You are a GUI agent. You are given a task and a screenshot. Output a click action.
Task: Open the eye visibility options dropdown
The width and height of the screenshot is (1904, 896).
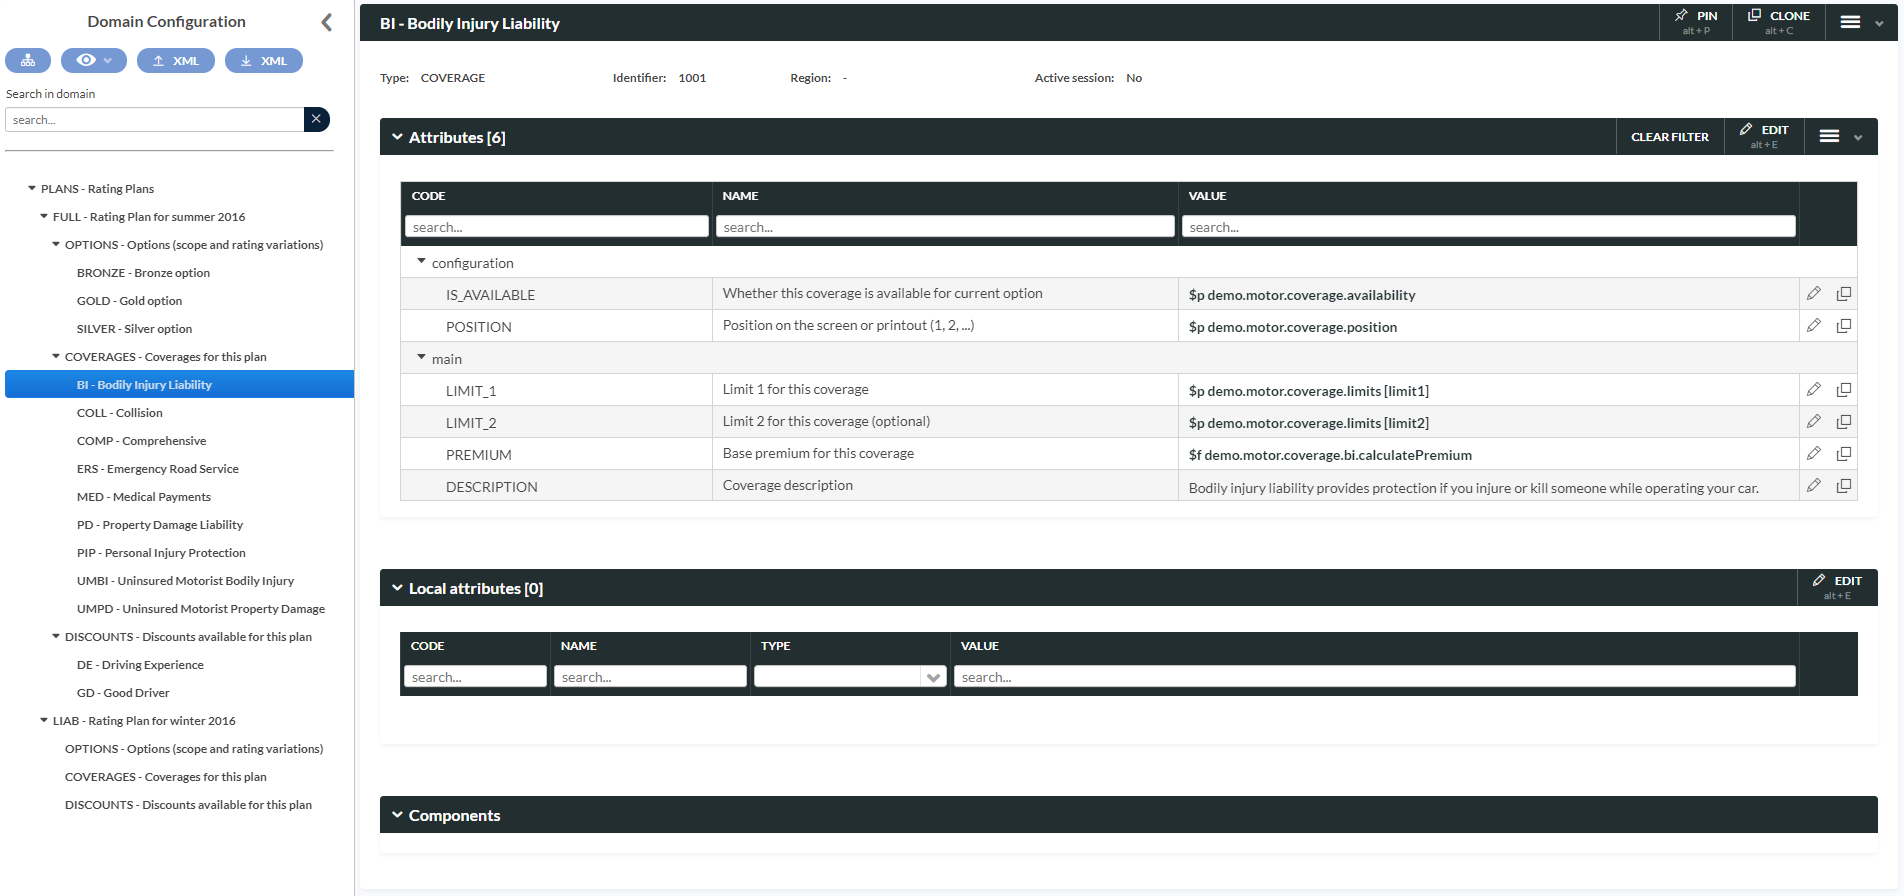pyautogui.click(x=94, y=61)
